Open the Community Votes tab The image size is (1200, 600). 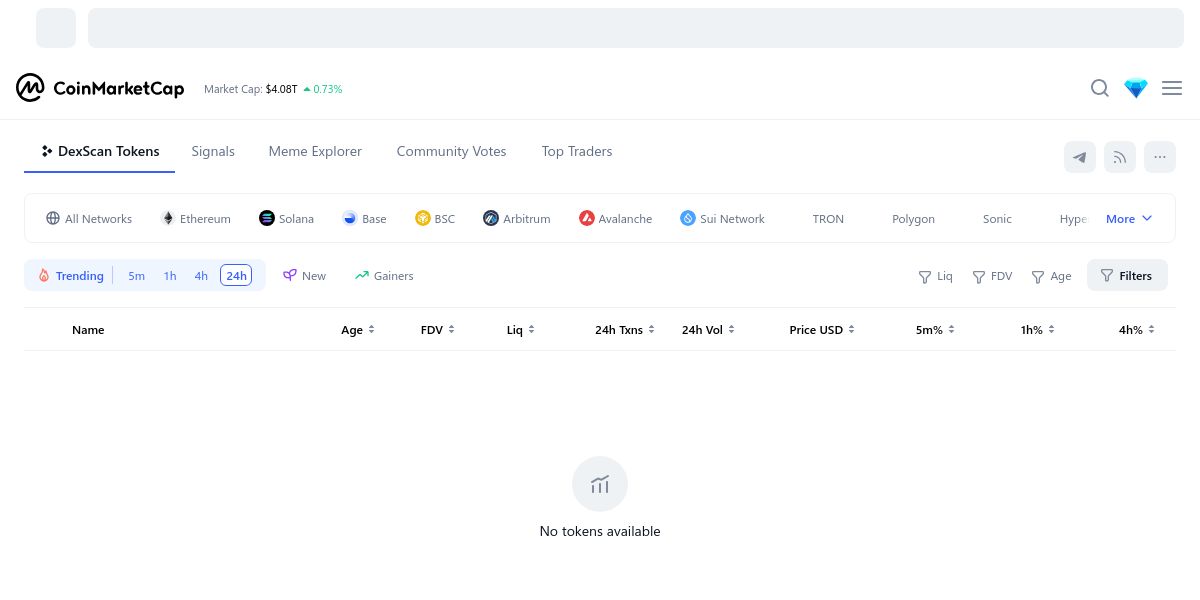click(451, 151)
